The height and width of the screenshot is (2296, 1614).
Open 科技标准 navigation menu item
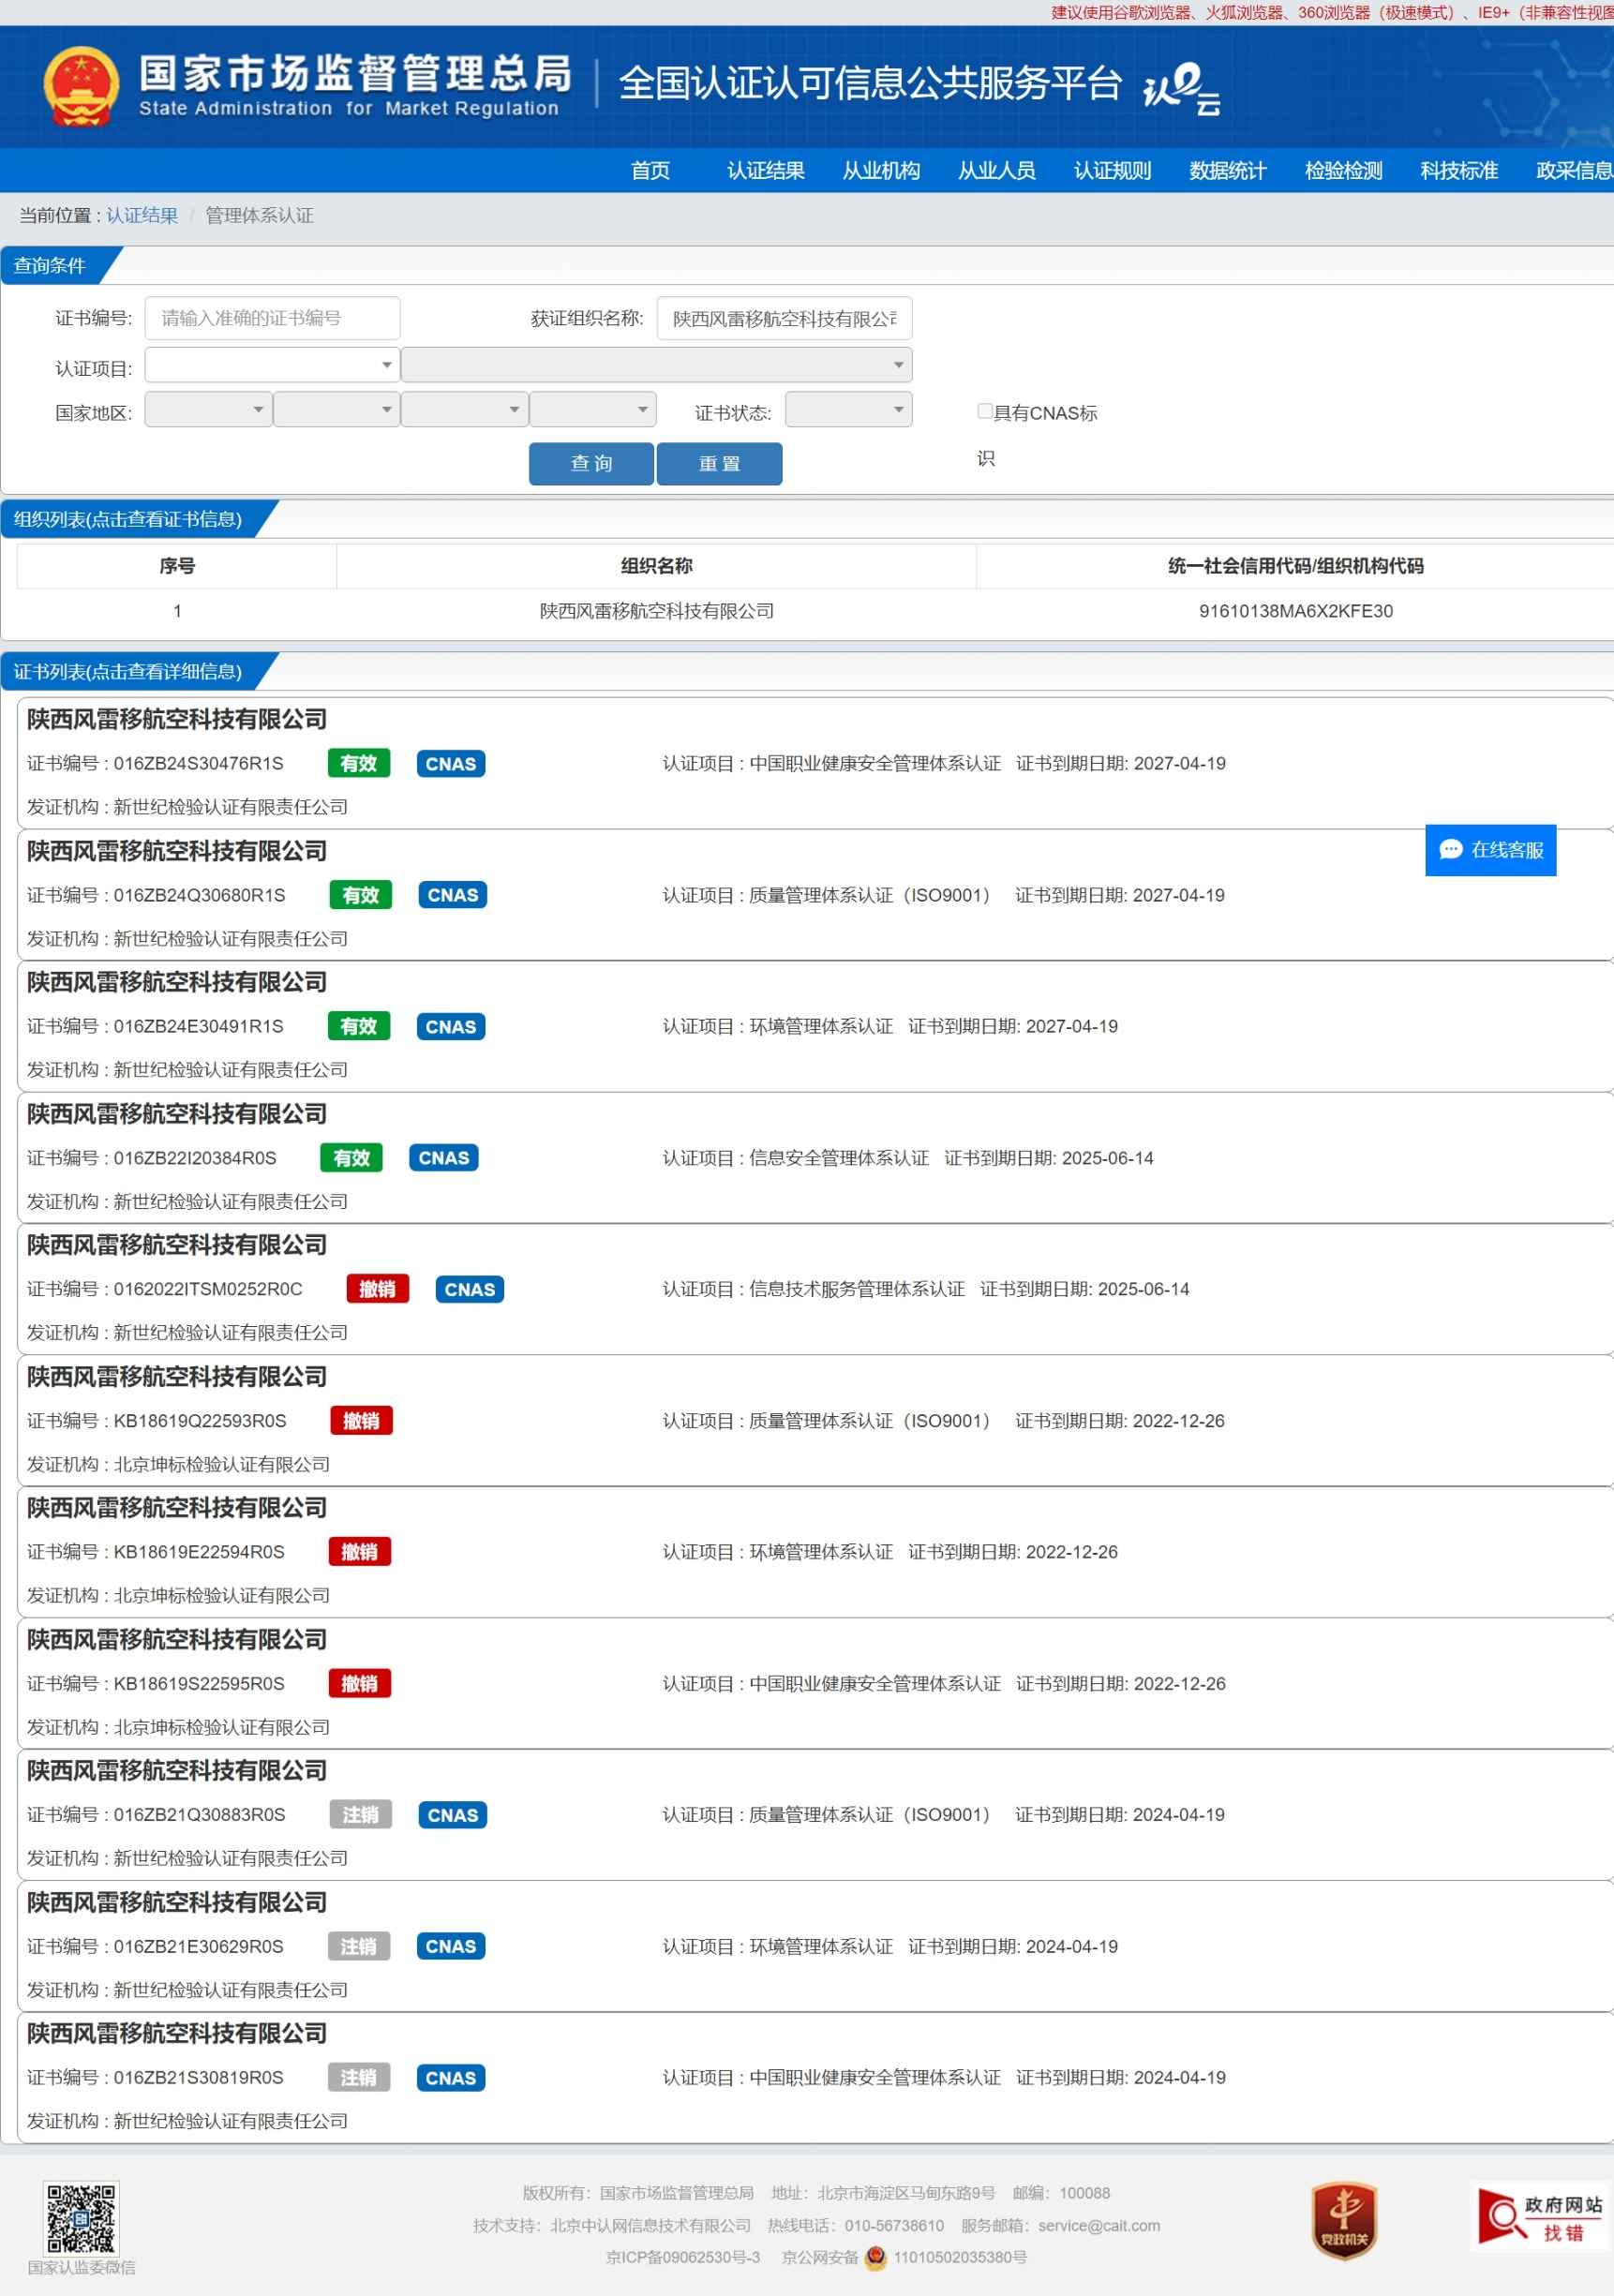coord(1460,171)
